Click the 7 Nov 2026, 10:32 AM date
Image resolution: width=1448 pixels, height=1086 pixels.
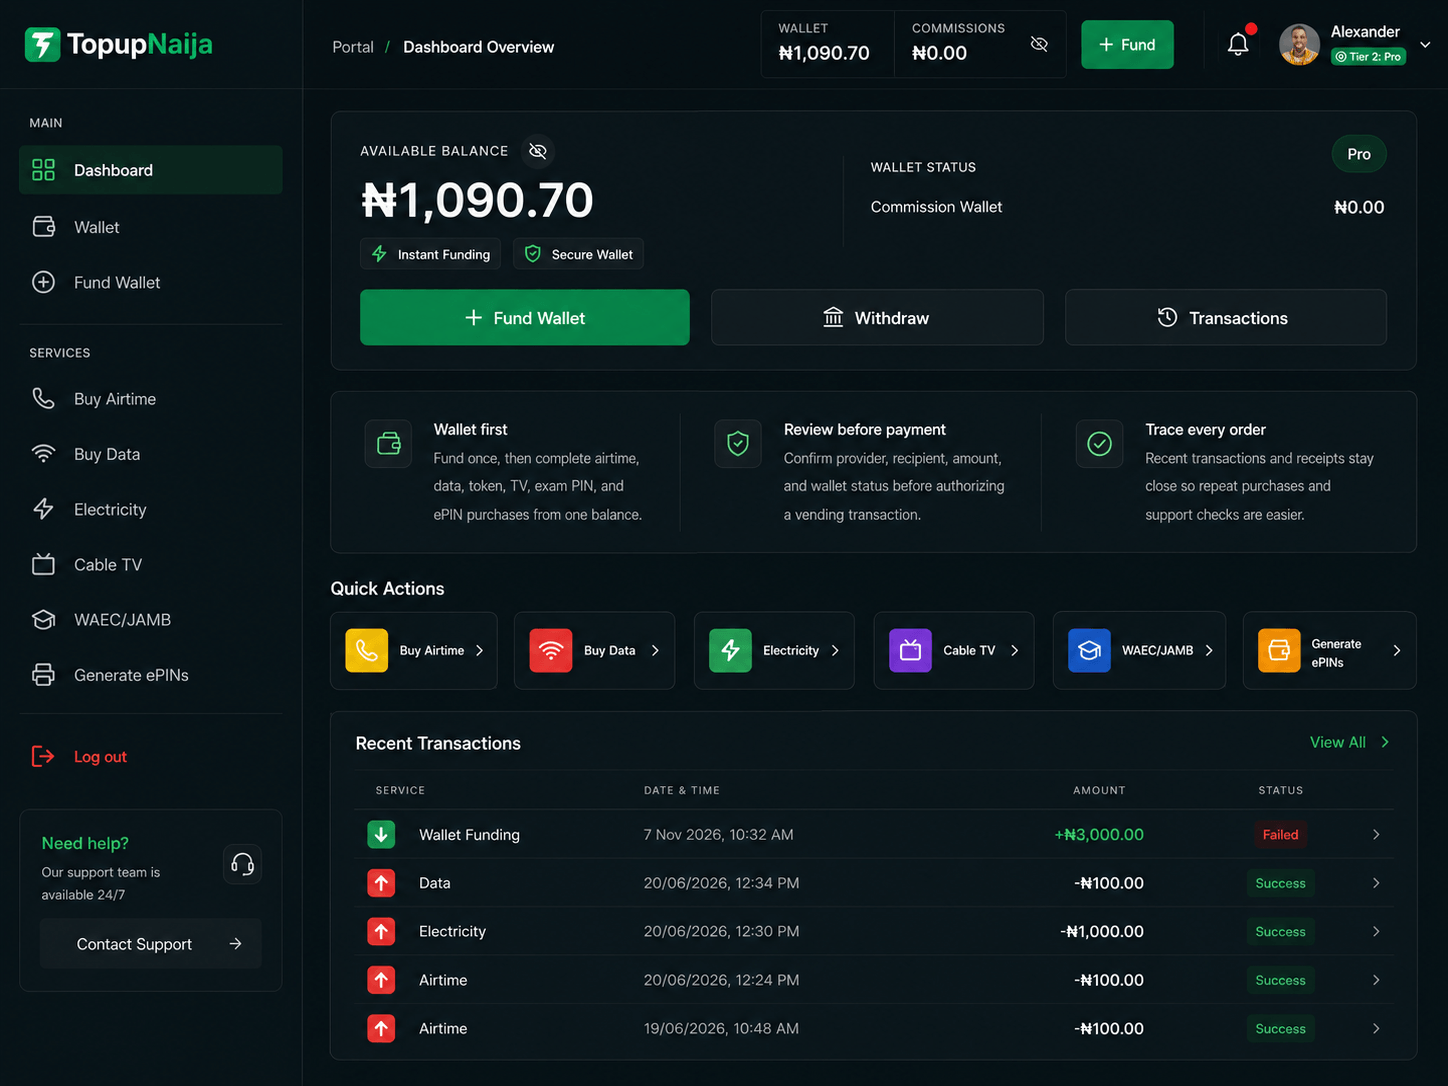coord(719,834)
